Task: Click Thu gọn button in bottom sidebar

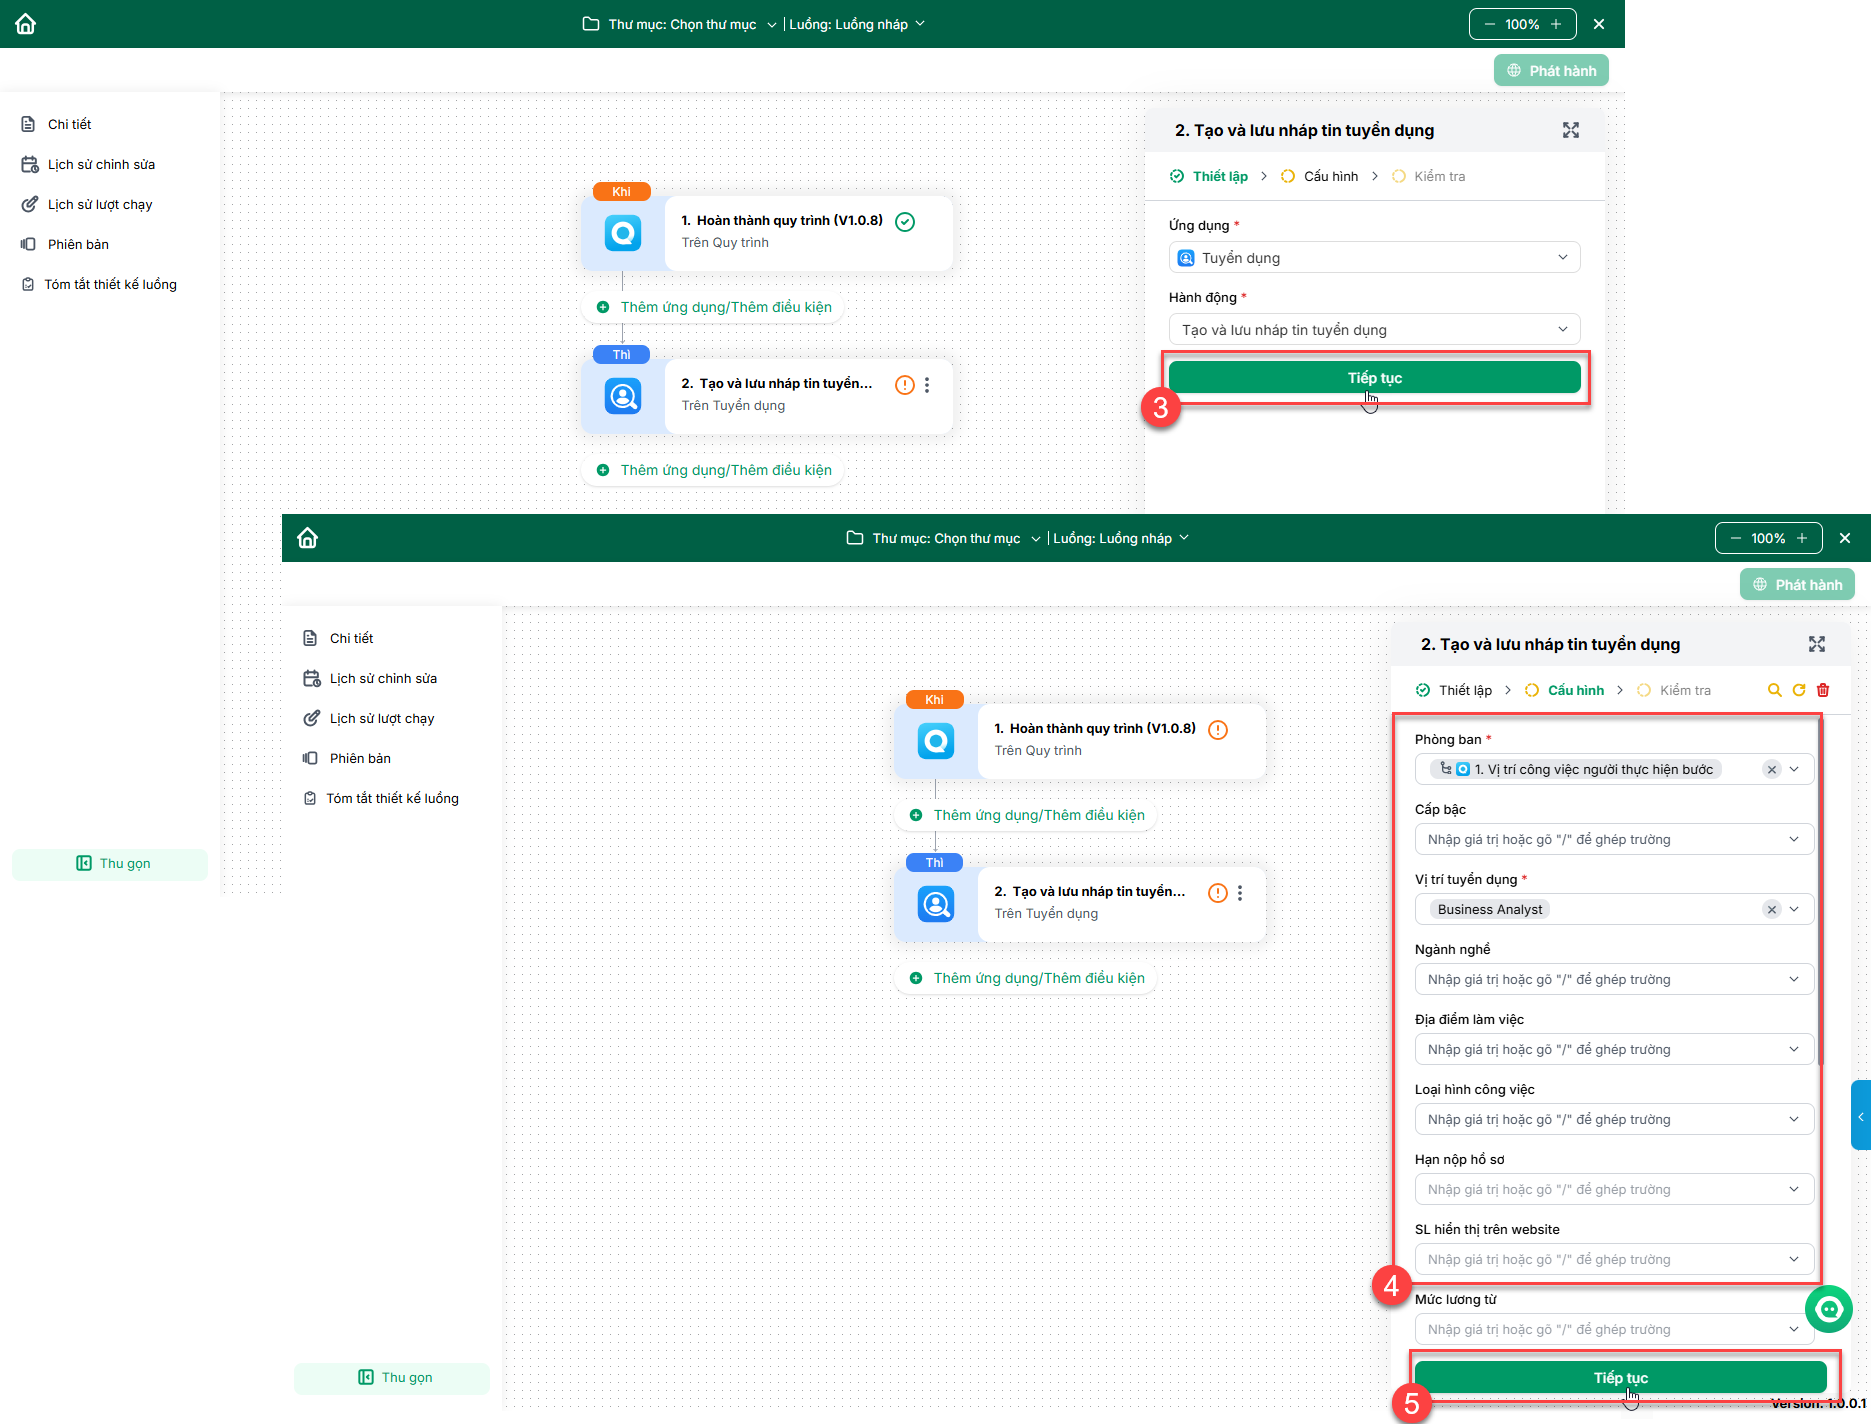Action: pyautogui.click(x=392, y=1378)
